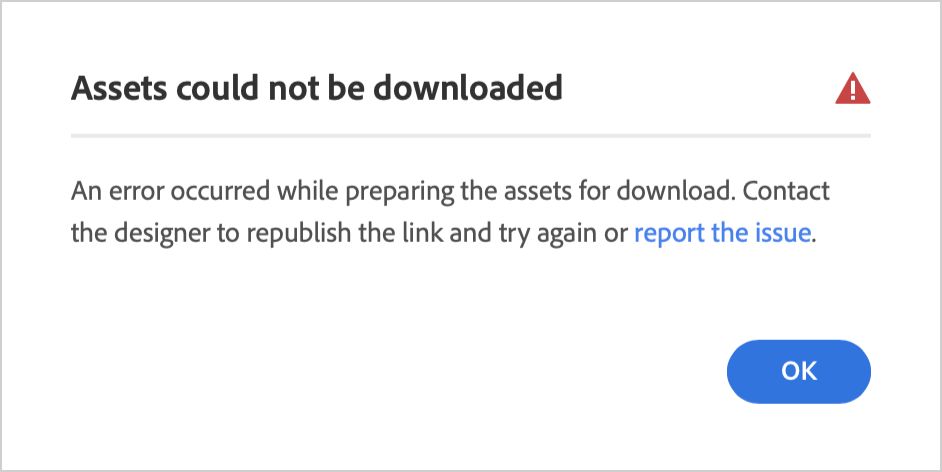Click the red warning triangle icon

coord(852,91)
